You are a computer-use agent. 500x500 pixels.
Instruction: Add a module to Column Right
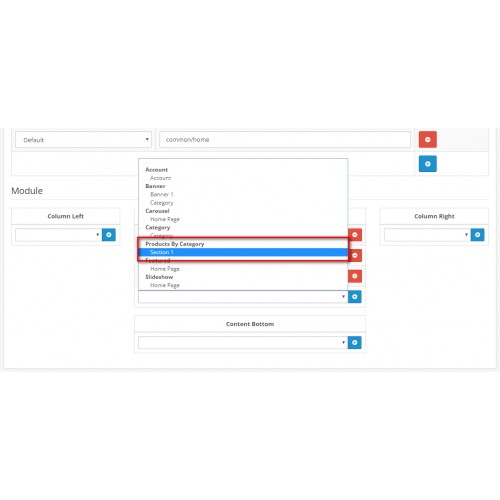tap(477, 235)
